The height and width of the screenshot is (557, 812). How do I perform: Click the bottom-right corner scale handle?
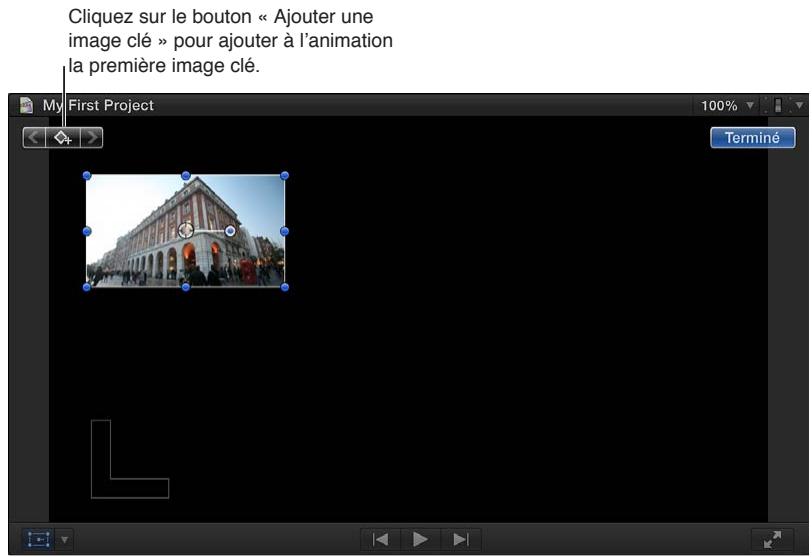(x=284, y=287)
